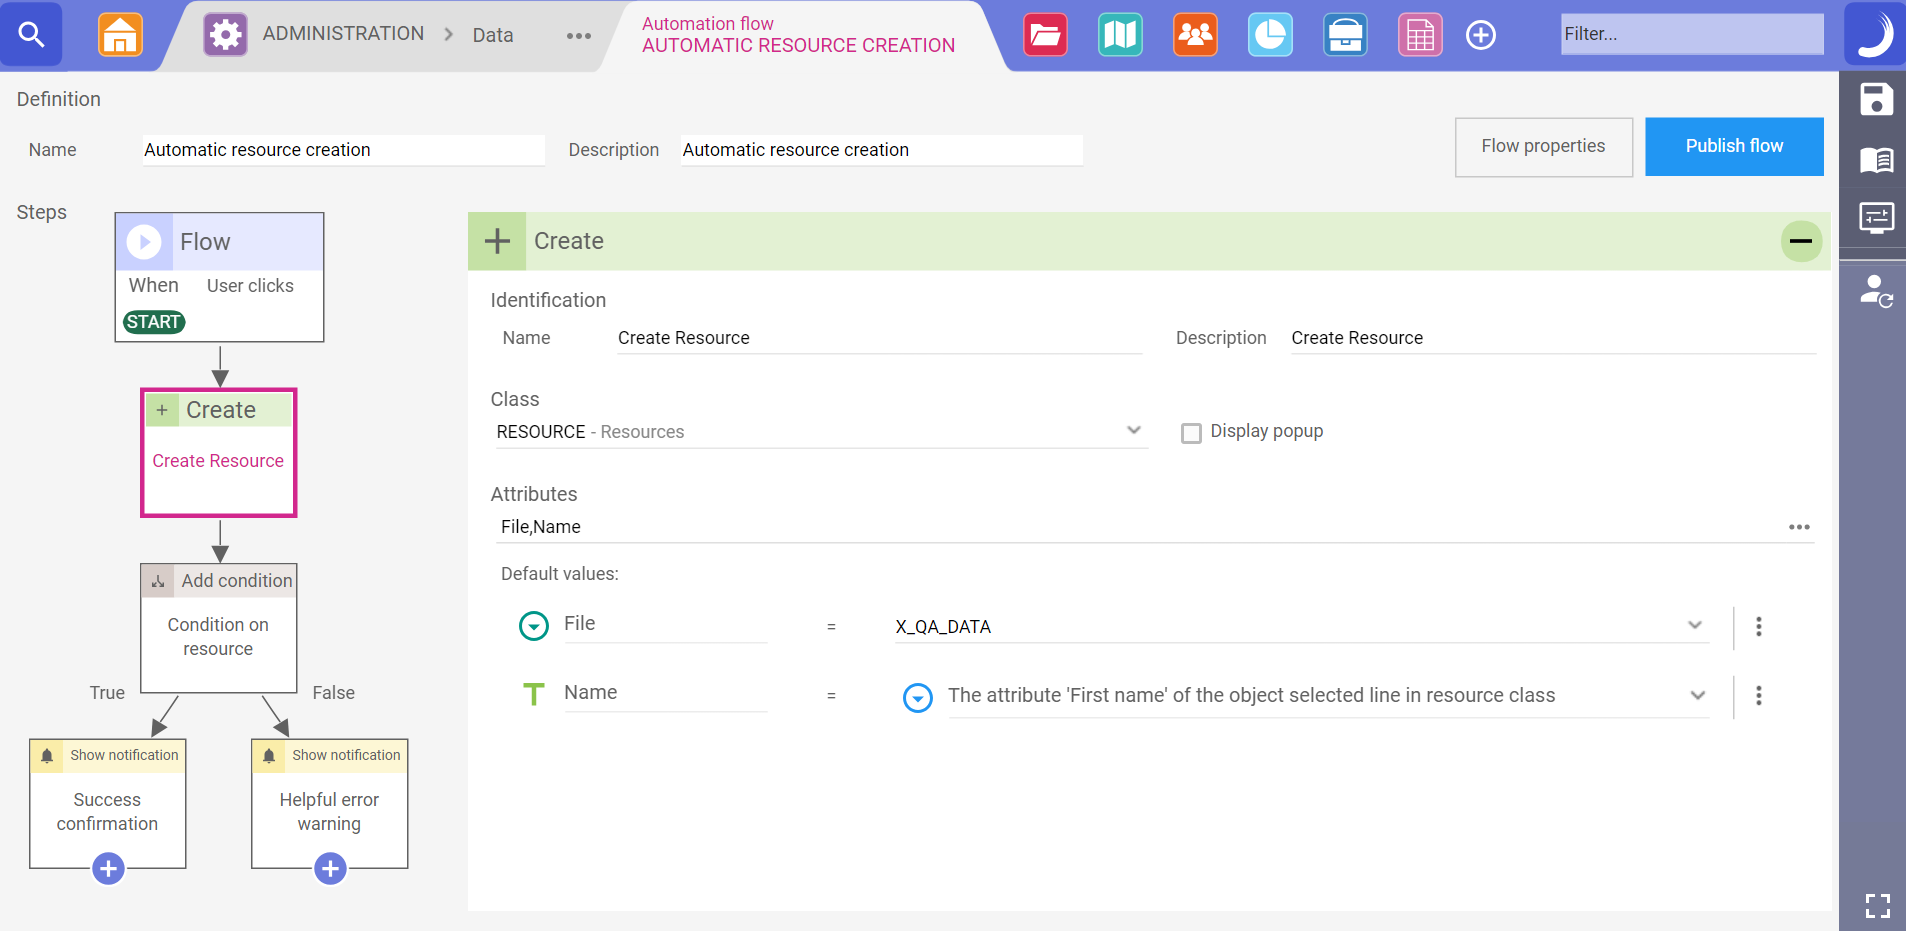Open the book documentation icon in sidebar
1906x931 pixels.
[1876, 159]
